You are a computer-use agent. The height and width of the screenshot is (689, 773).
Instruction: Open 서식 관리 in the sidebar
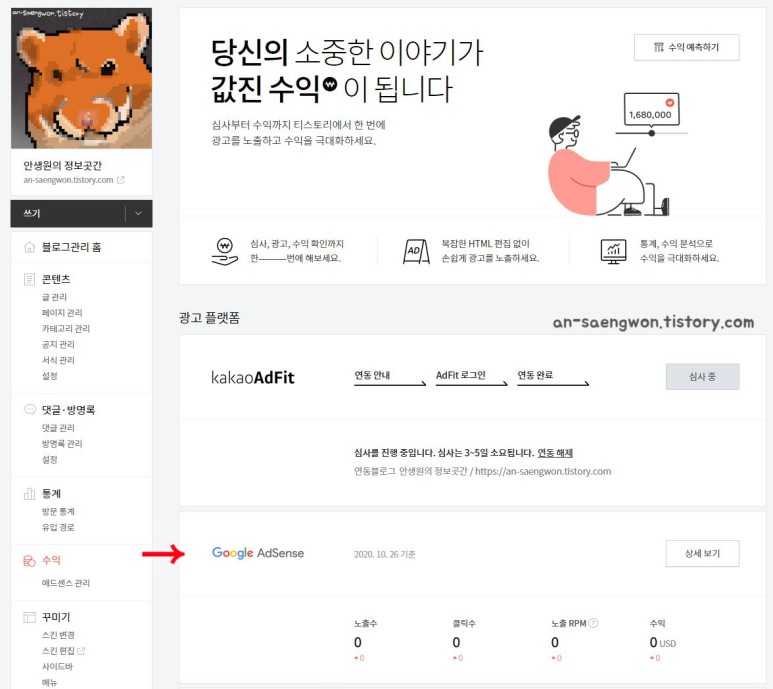[x=58, y=360]
